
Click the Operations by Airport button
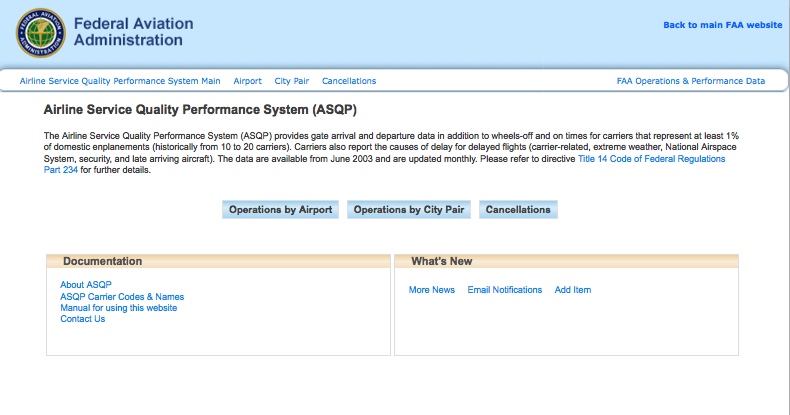[281, 210]
